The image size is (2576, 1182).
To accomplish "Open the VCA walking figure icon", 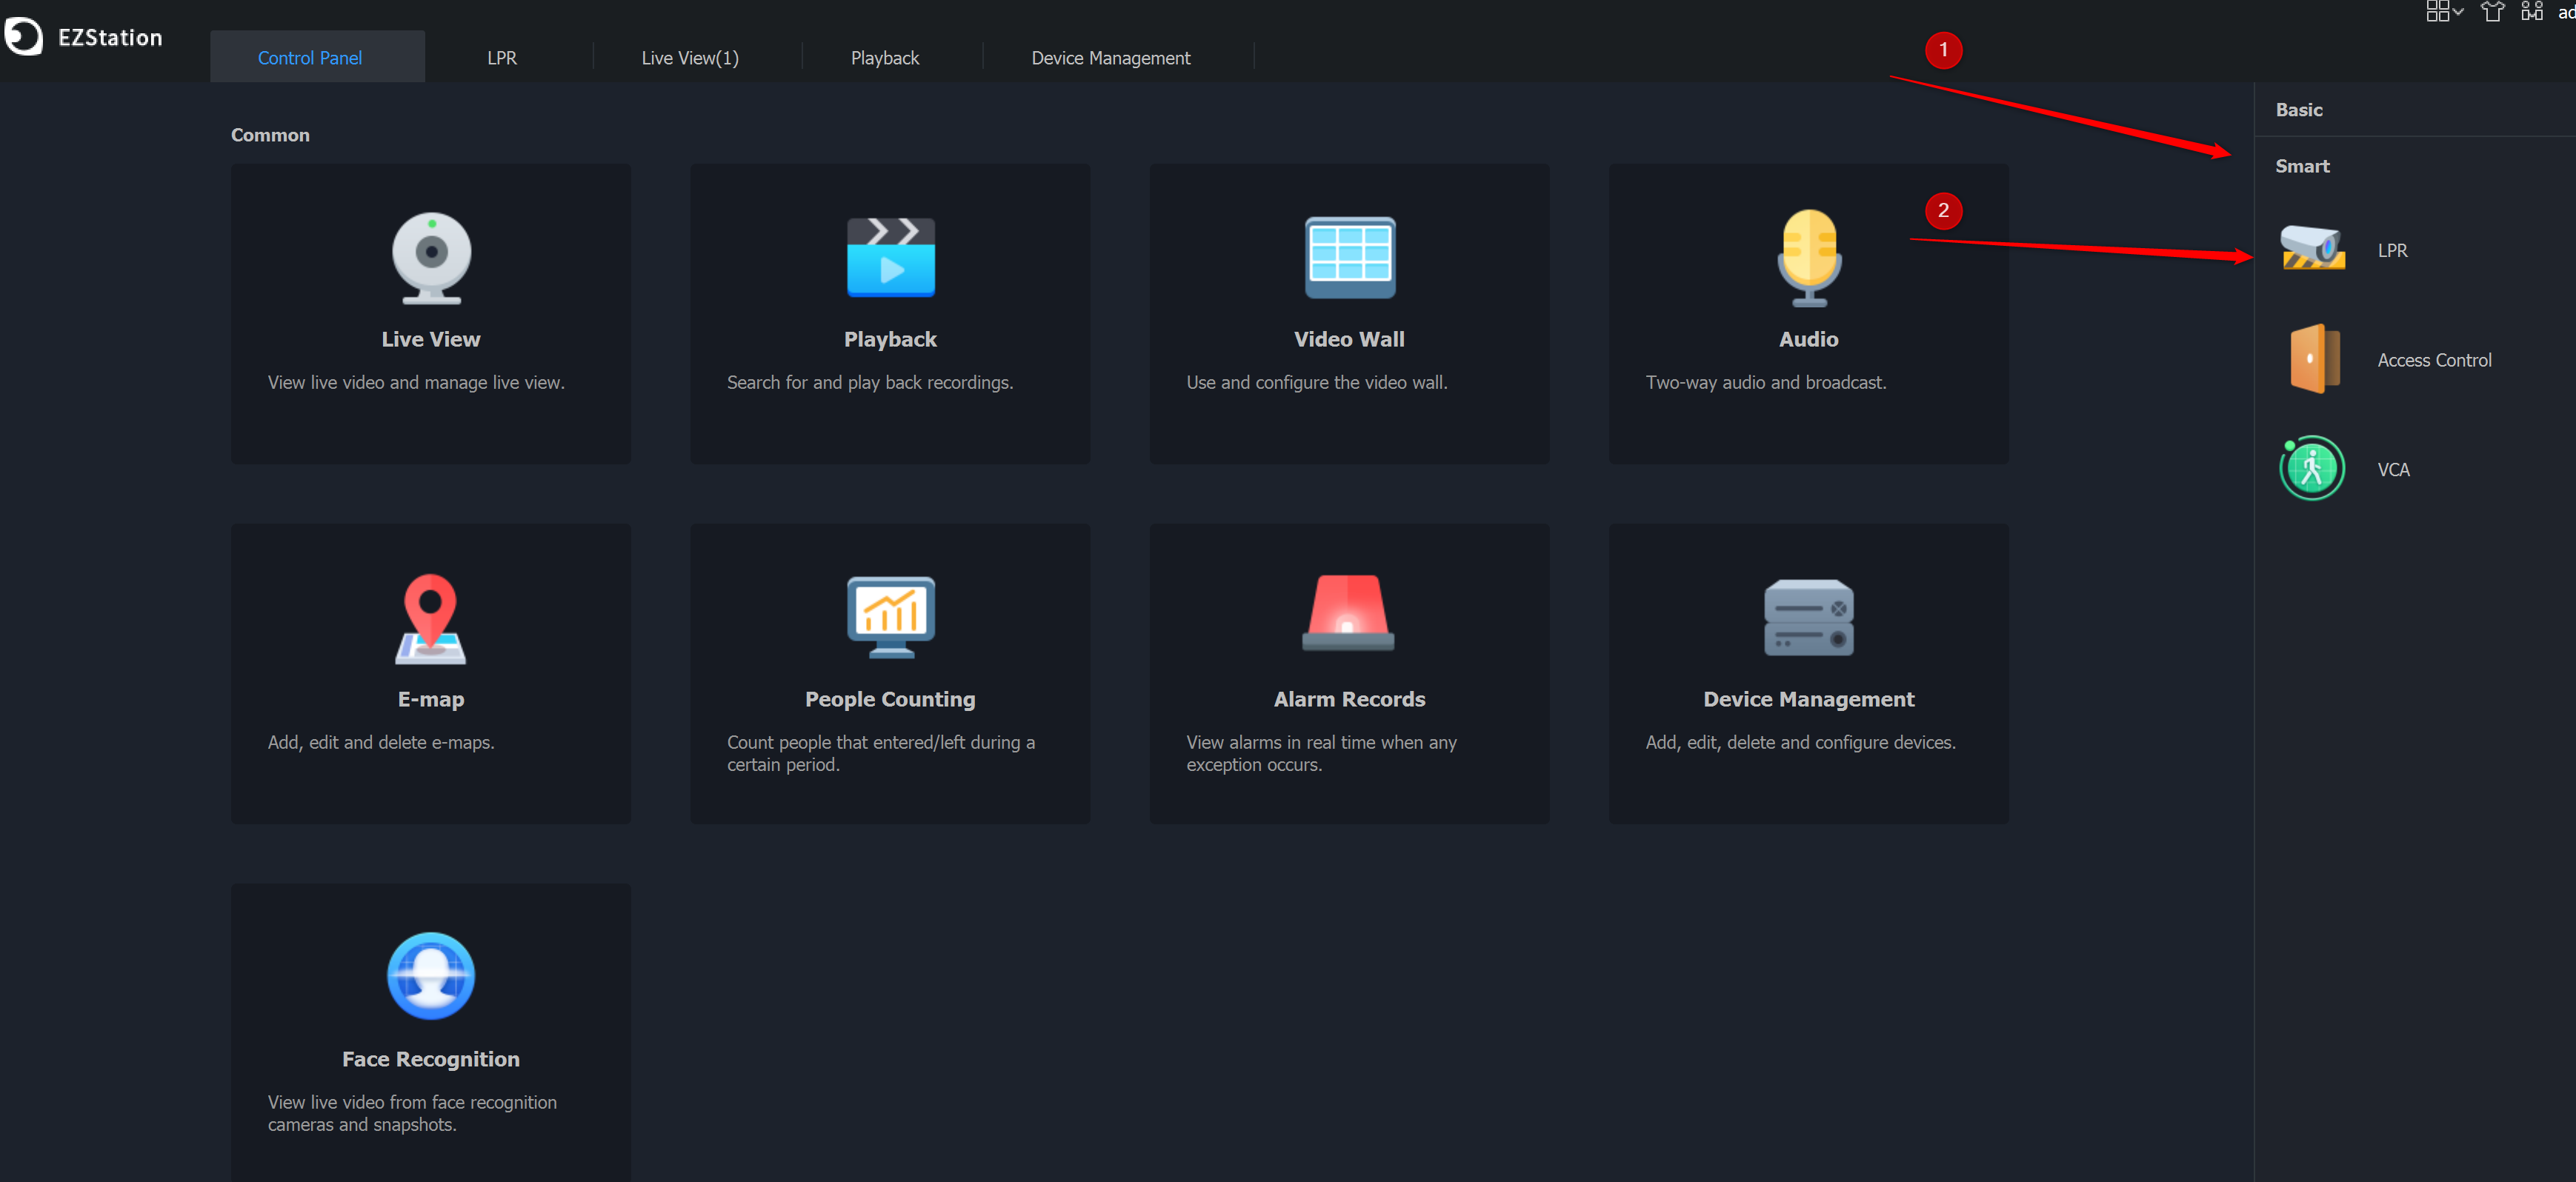I will coord(2312,468).
